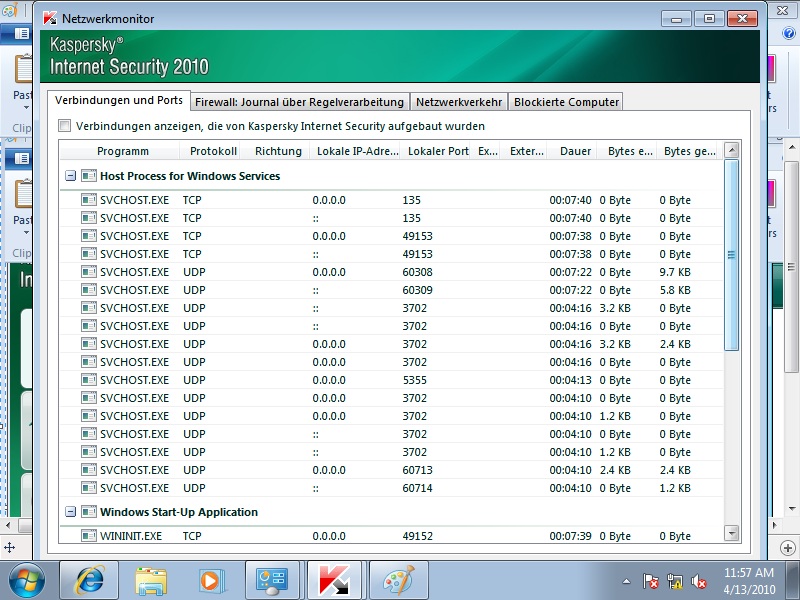Click the icon of SVCHOST.EXE port 60713 row

pyautogui.click(x=89, y=469)
